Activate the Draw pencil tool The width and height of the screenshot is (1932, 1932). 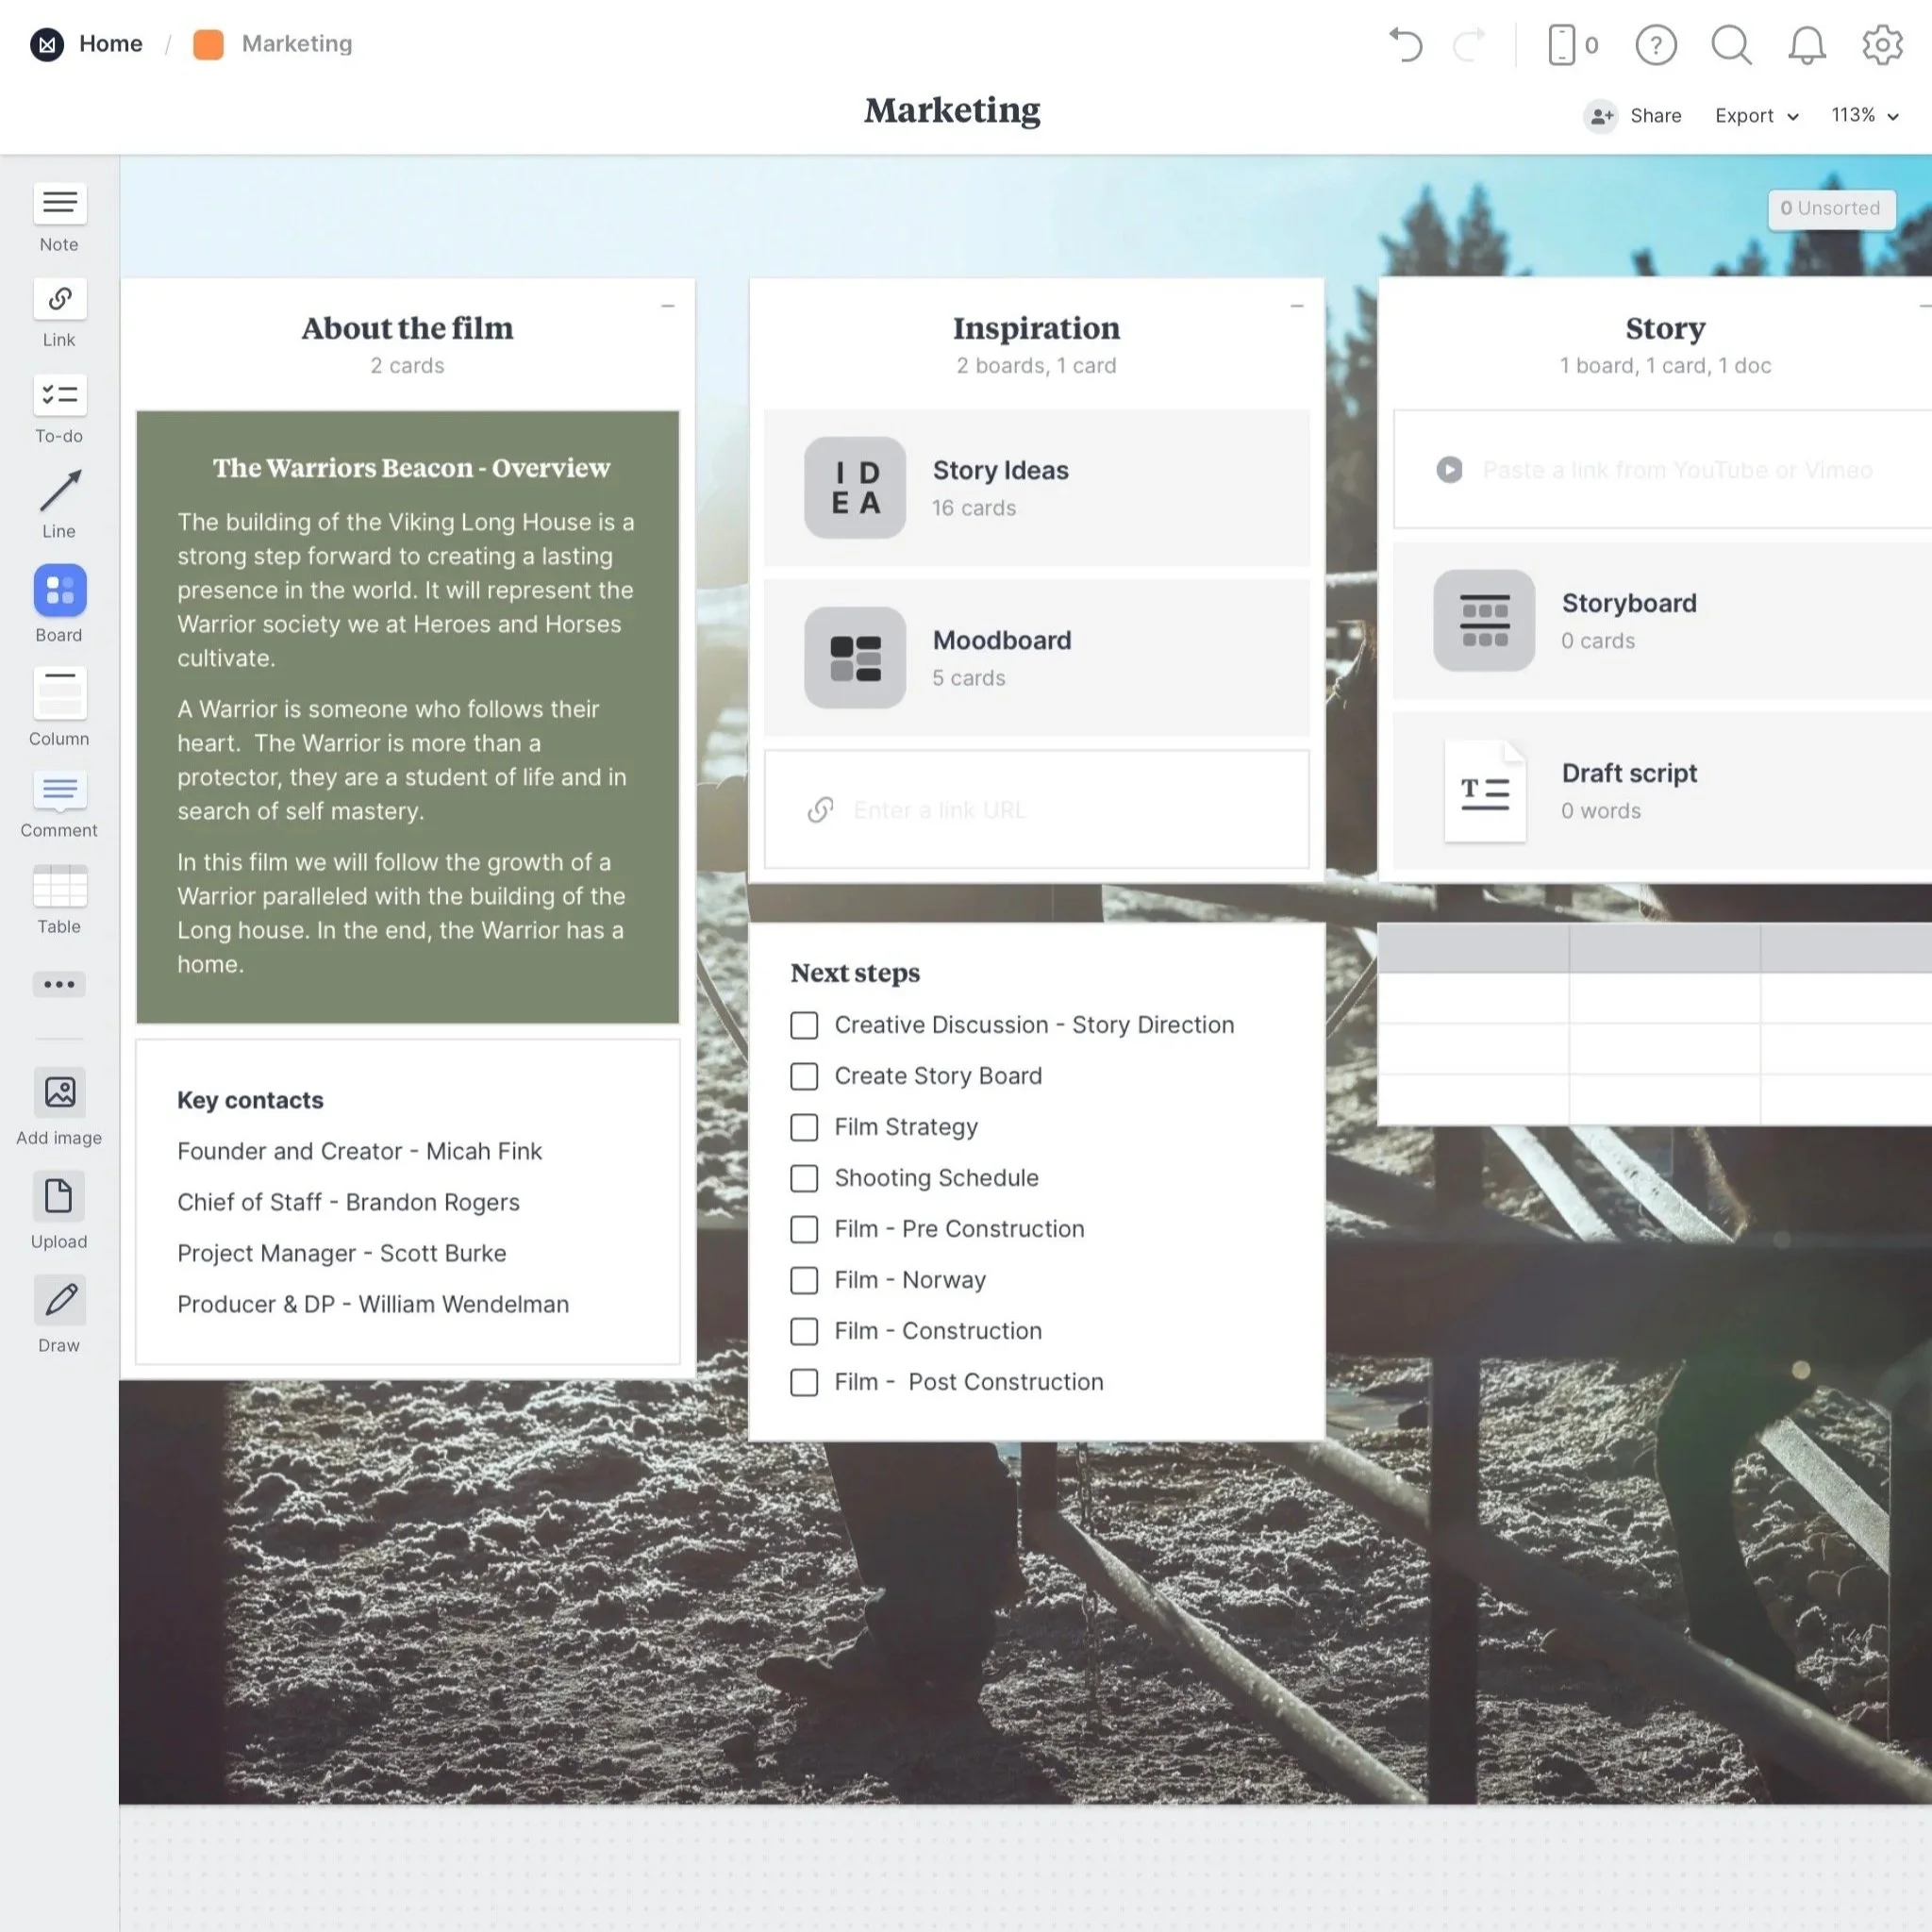coord(59,1300)
